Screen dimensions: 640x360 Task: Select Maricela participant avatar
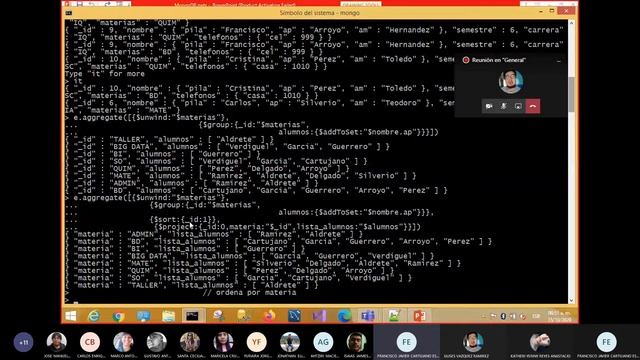coord(223,342)
